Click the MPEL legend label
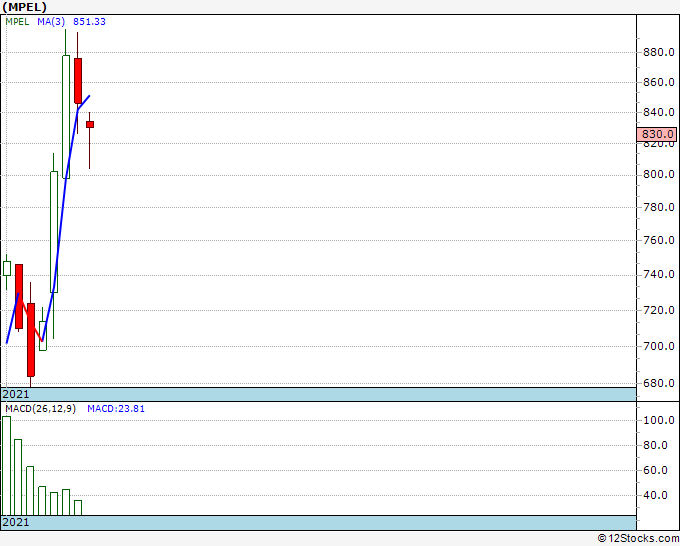Screen dimensions: 680x546 tap(17, 22)
